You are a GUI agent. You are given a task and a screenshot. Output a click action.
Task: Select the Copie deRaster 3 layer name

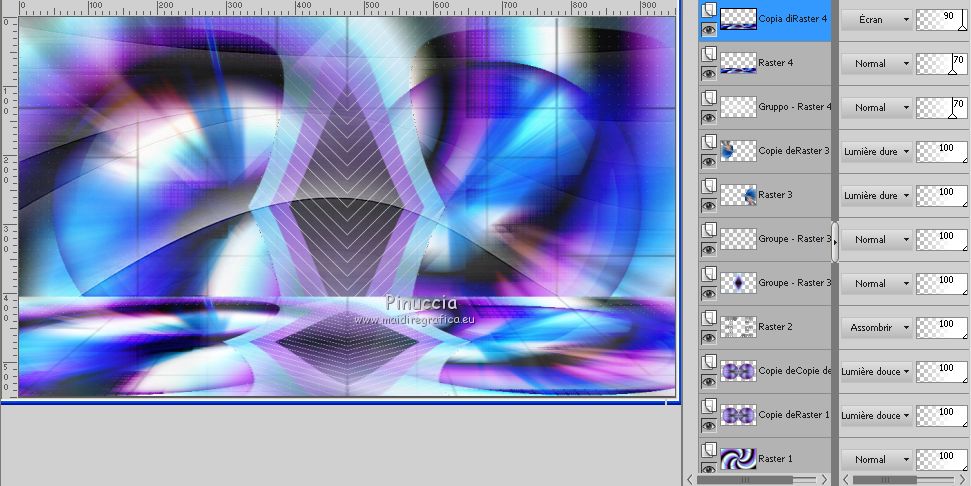tap(794, 150)
